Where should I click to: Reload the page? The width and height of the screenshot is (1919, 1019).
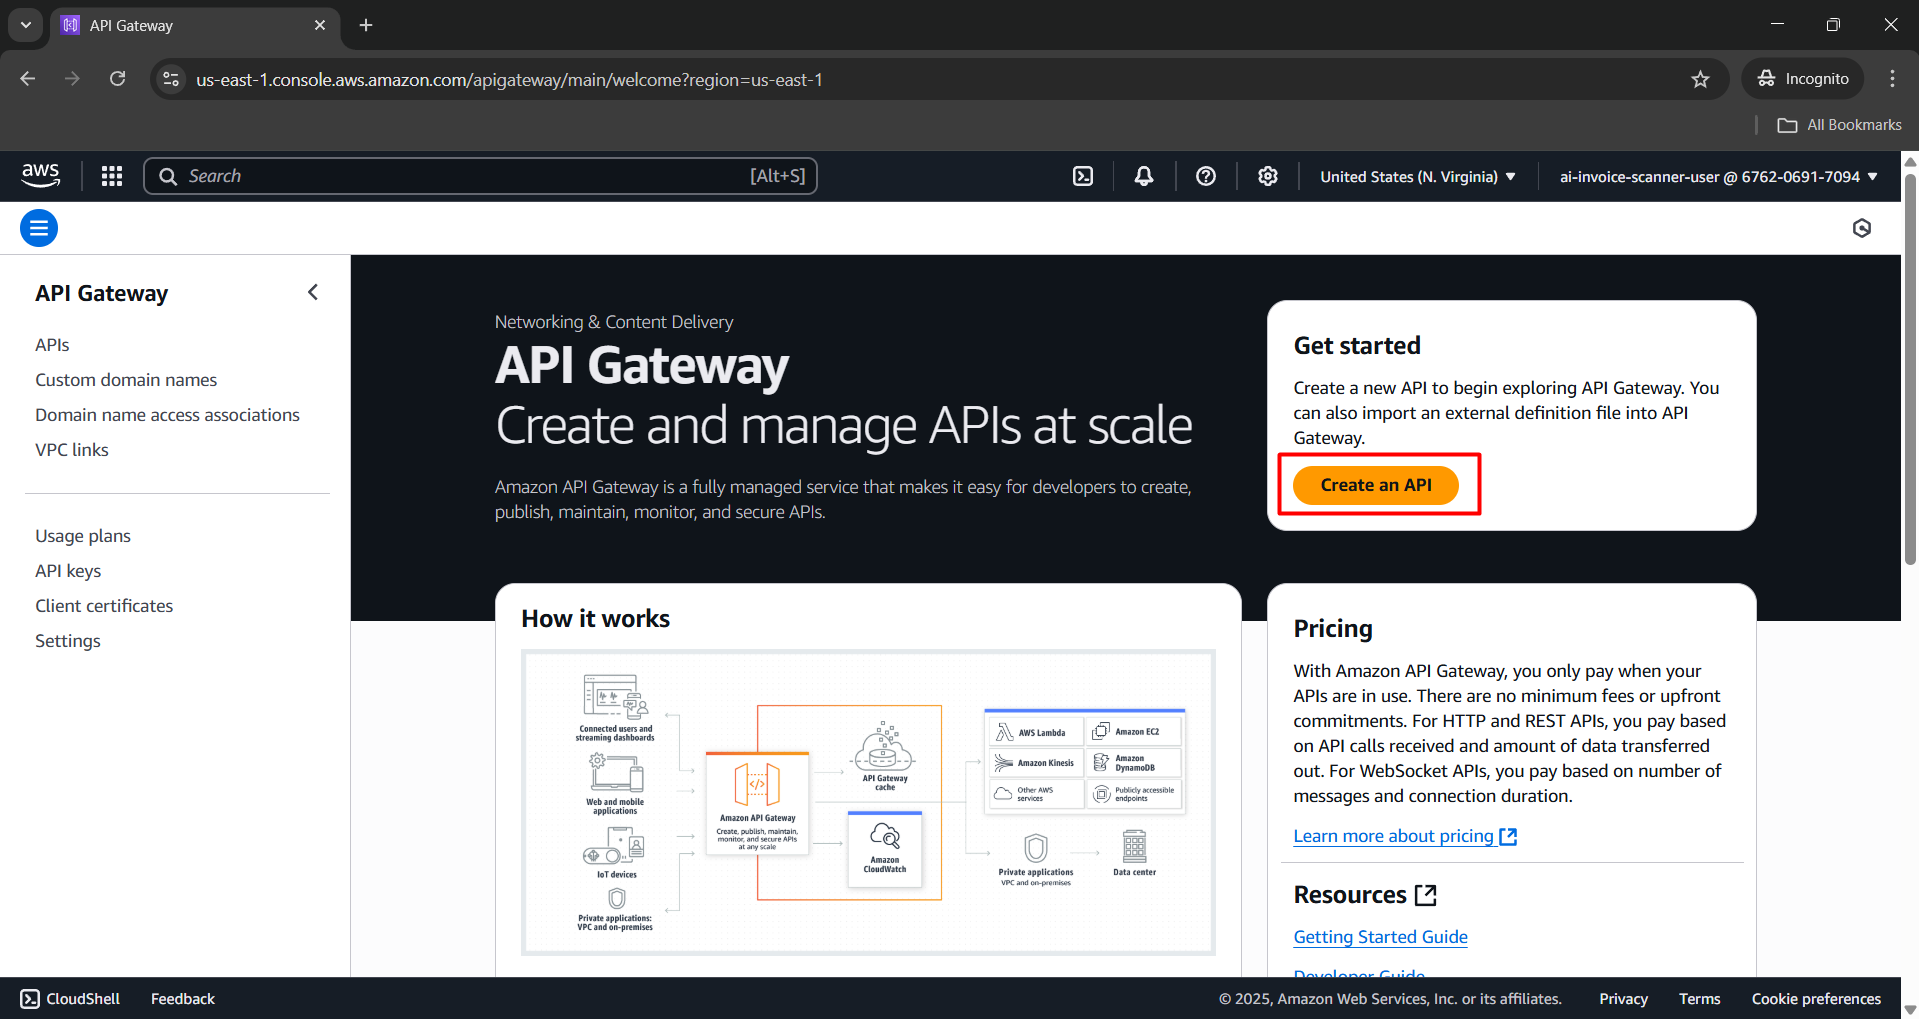[117, 78]
